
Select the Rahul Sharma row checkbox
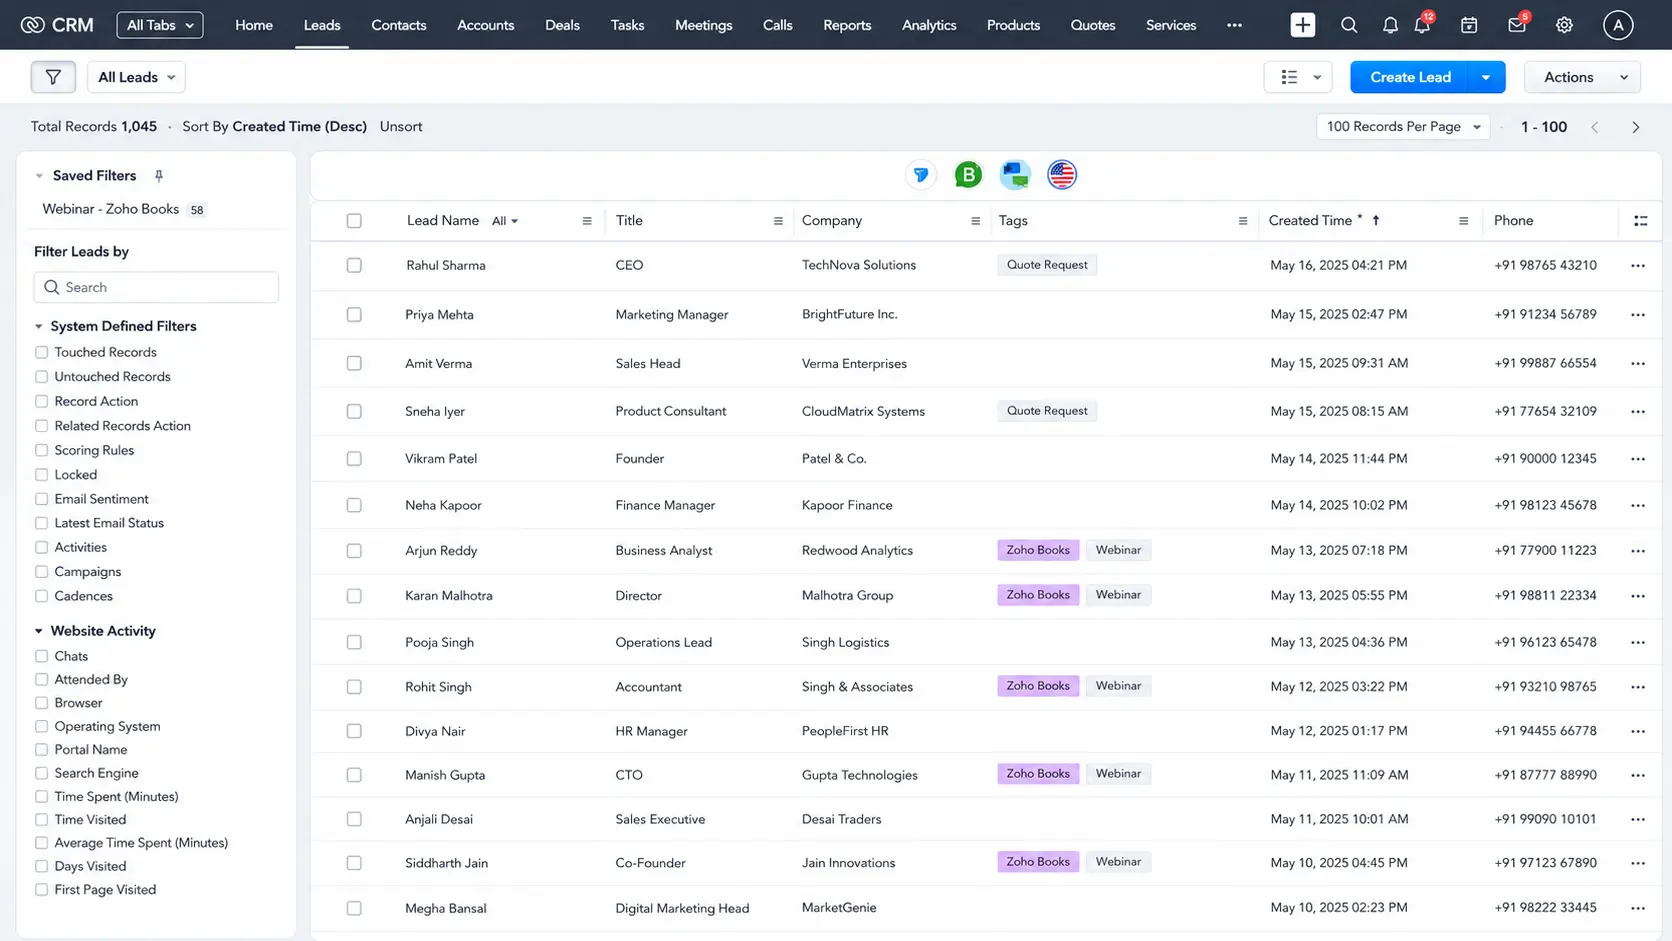[x=354, y=265]
